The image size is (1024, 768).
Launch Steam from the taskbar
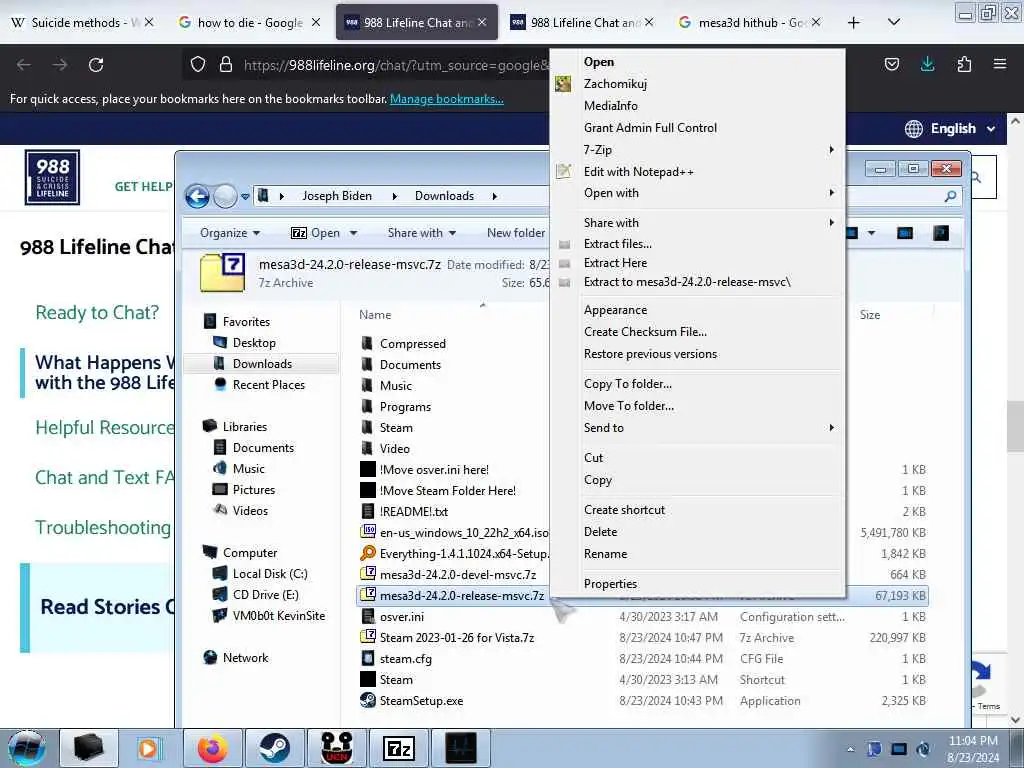tap(275, 748)
